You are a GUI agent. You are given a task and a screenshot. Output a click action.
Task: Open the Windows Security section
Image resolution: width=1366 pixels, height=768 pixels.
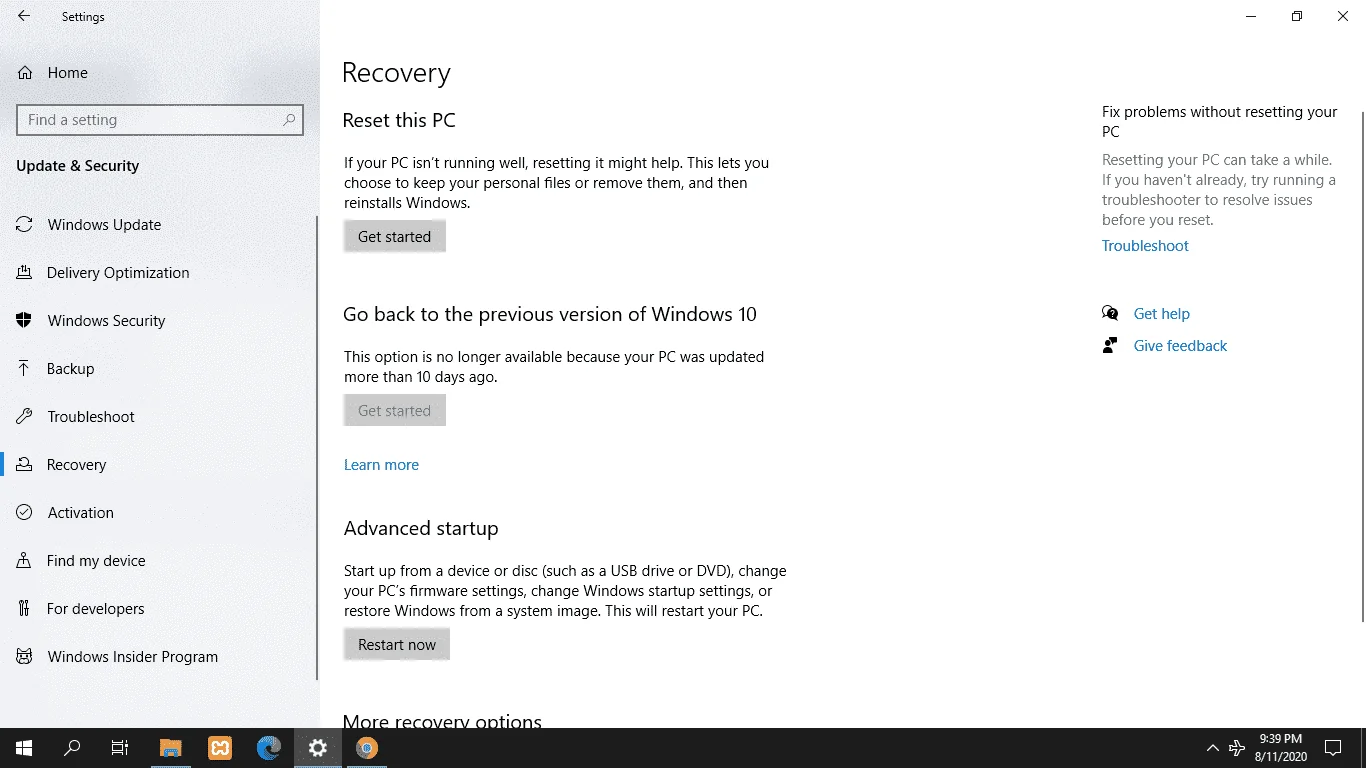[158, 321]
